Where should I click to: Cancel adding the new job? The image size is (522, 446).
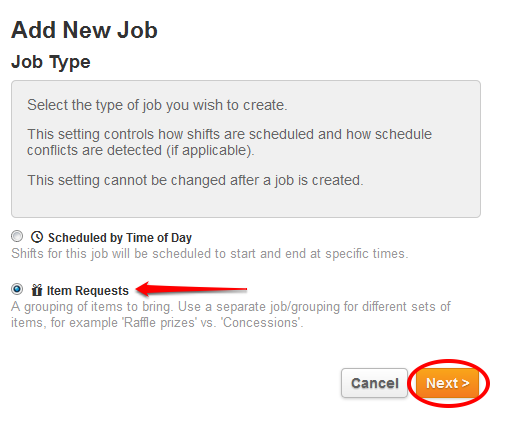pyautogui.click(x=374, y=383)
